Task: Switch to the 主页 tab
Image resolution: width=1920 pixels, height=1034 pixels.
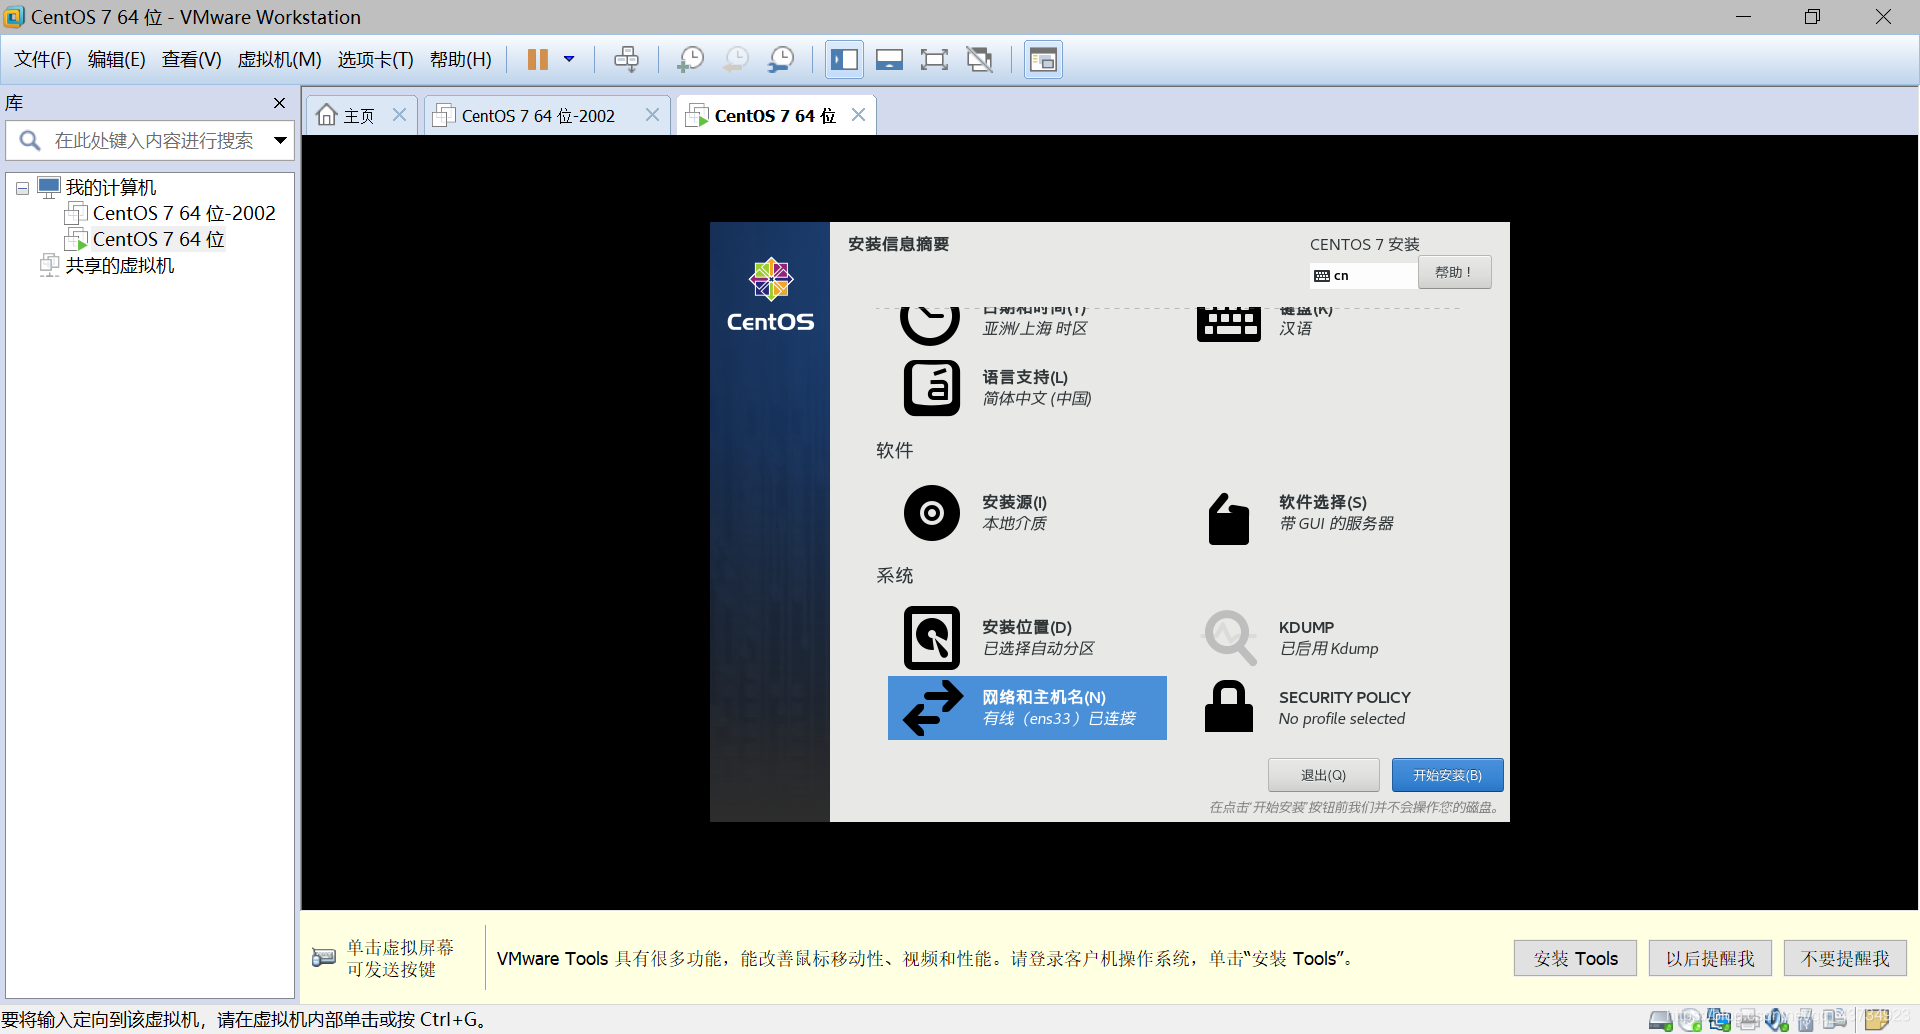Action: tap(347, 116)
